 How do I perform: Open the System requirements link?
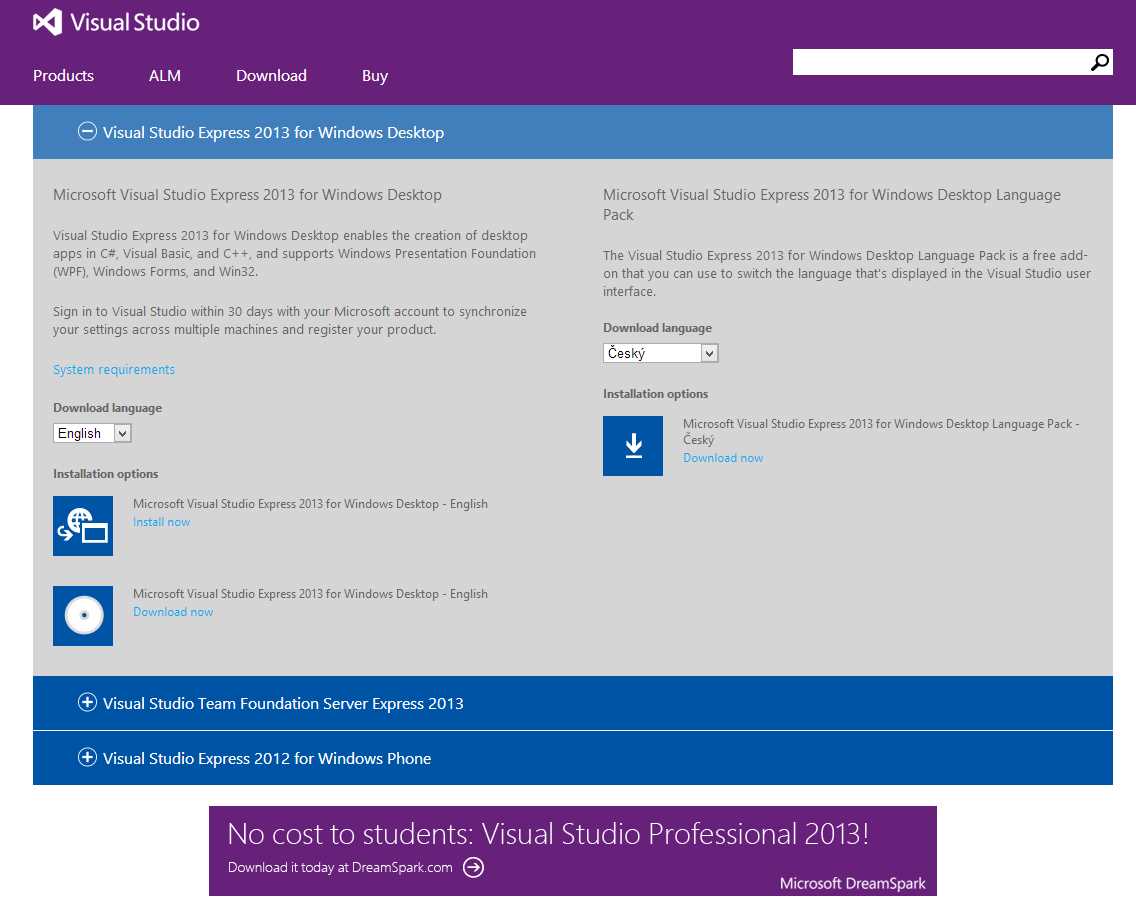click(x=113, y=369)
